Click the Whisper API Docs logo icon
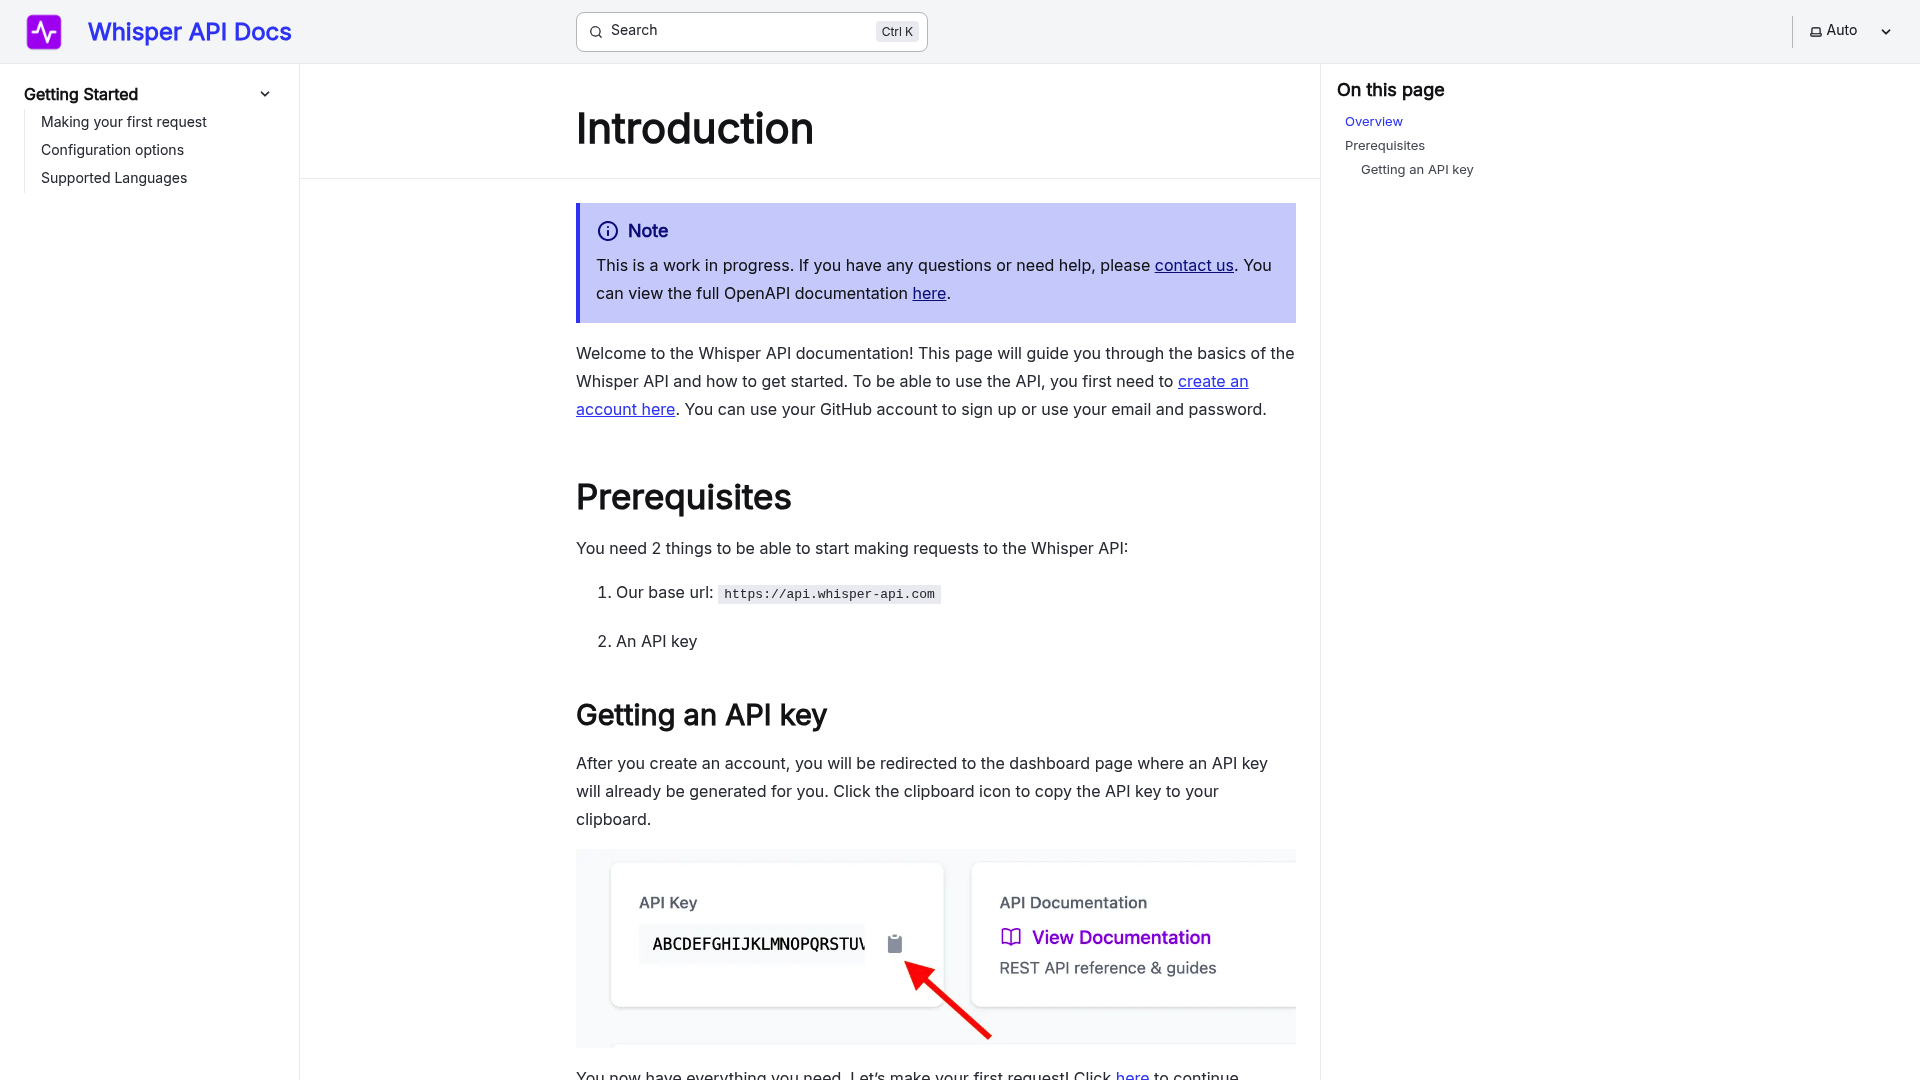 pos(44,31)
